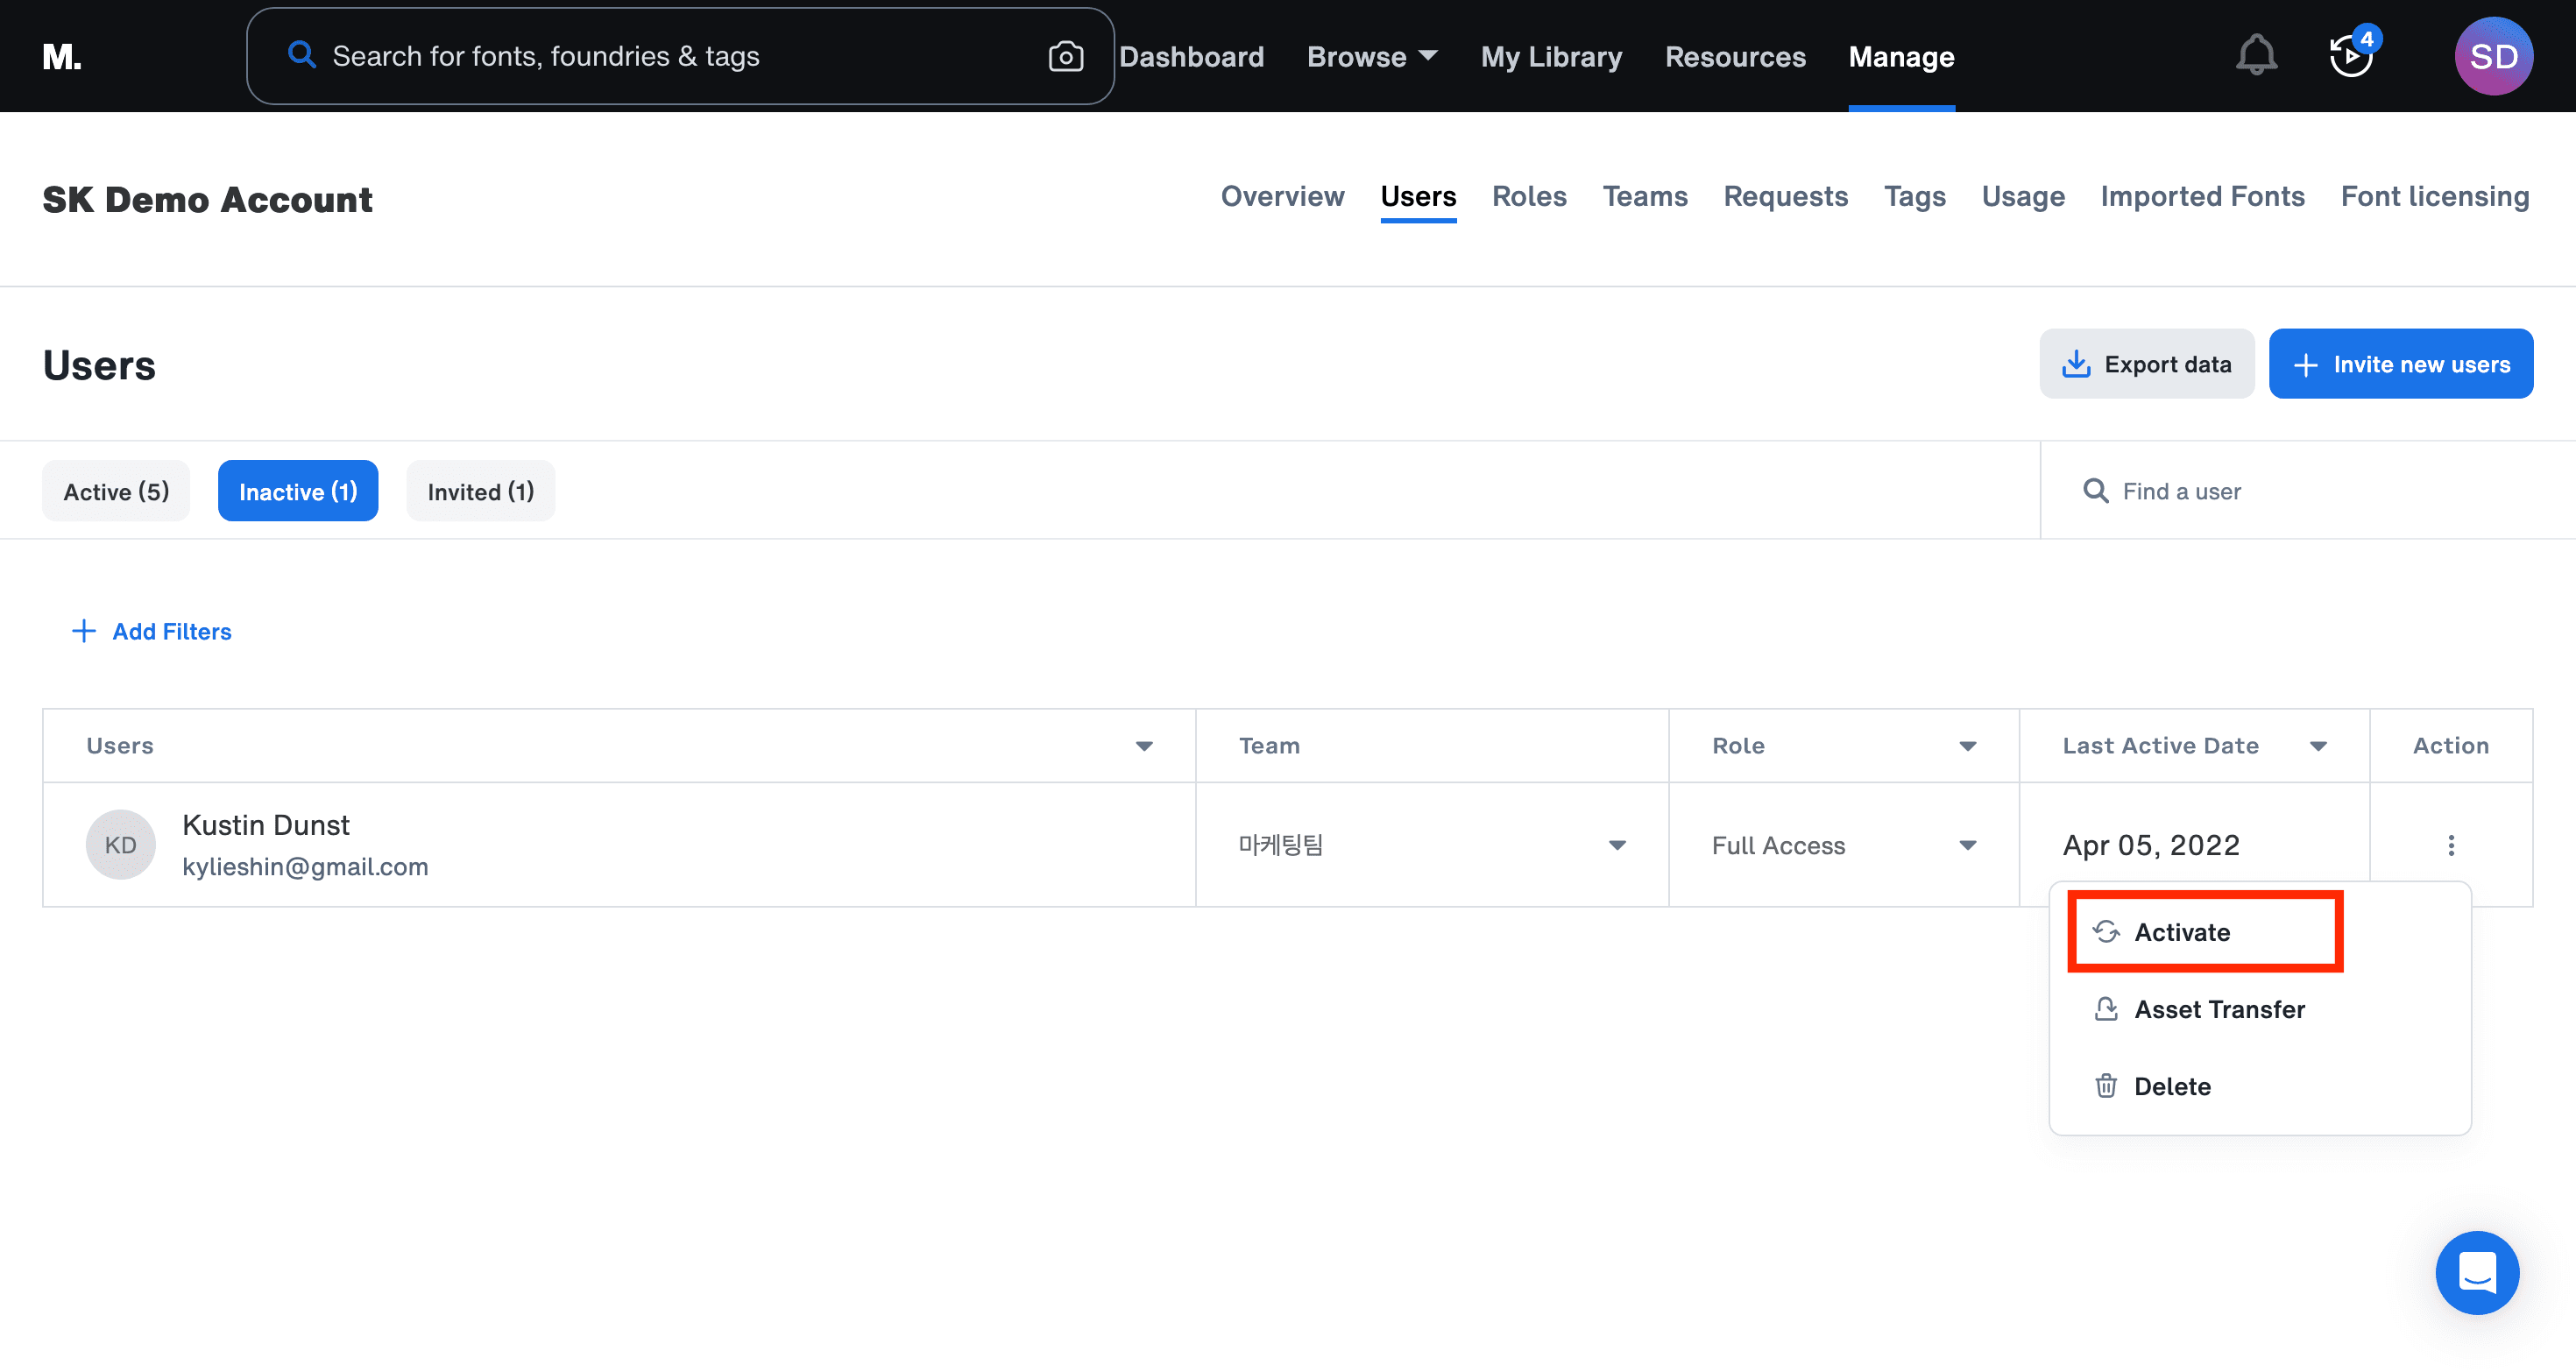Screen dimensions: 2576x1372
Task: Select Asset Transfer in the action menu
Action: [x=2219, y=1009]
